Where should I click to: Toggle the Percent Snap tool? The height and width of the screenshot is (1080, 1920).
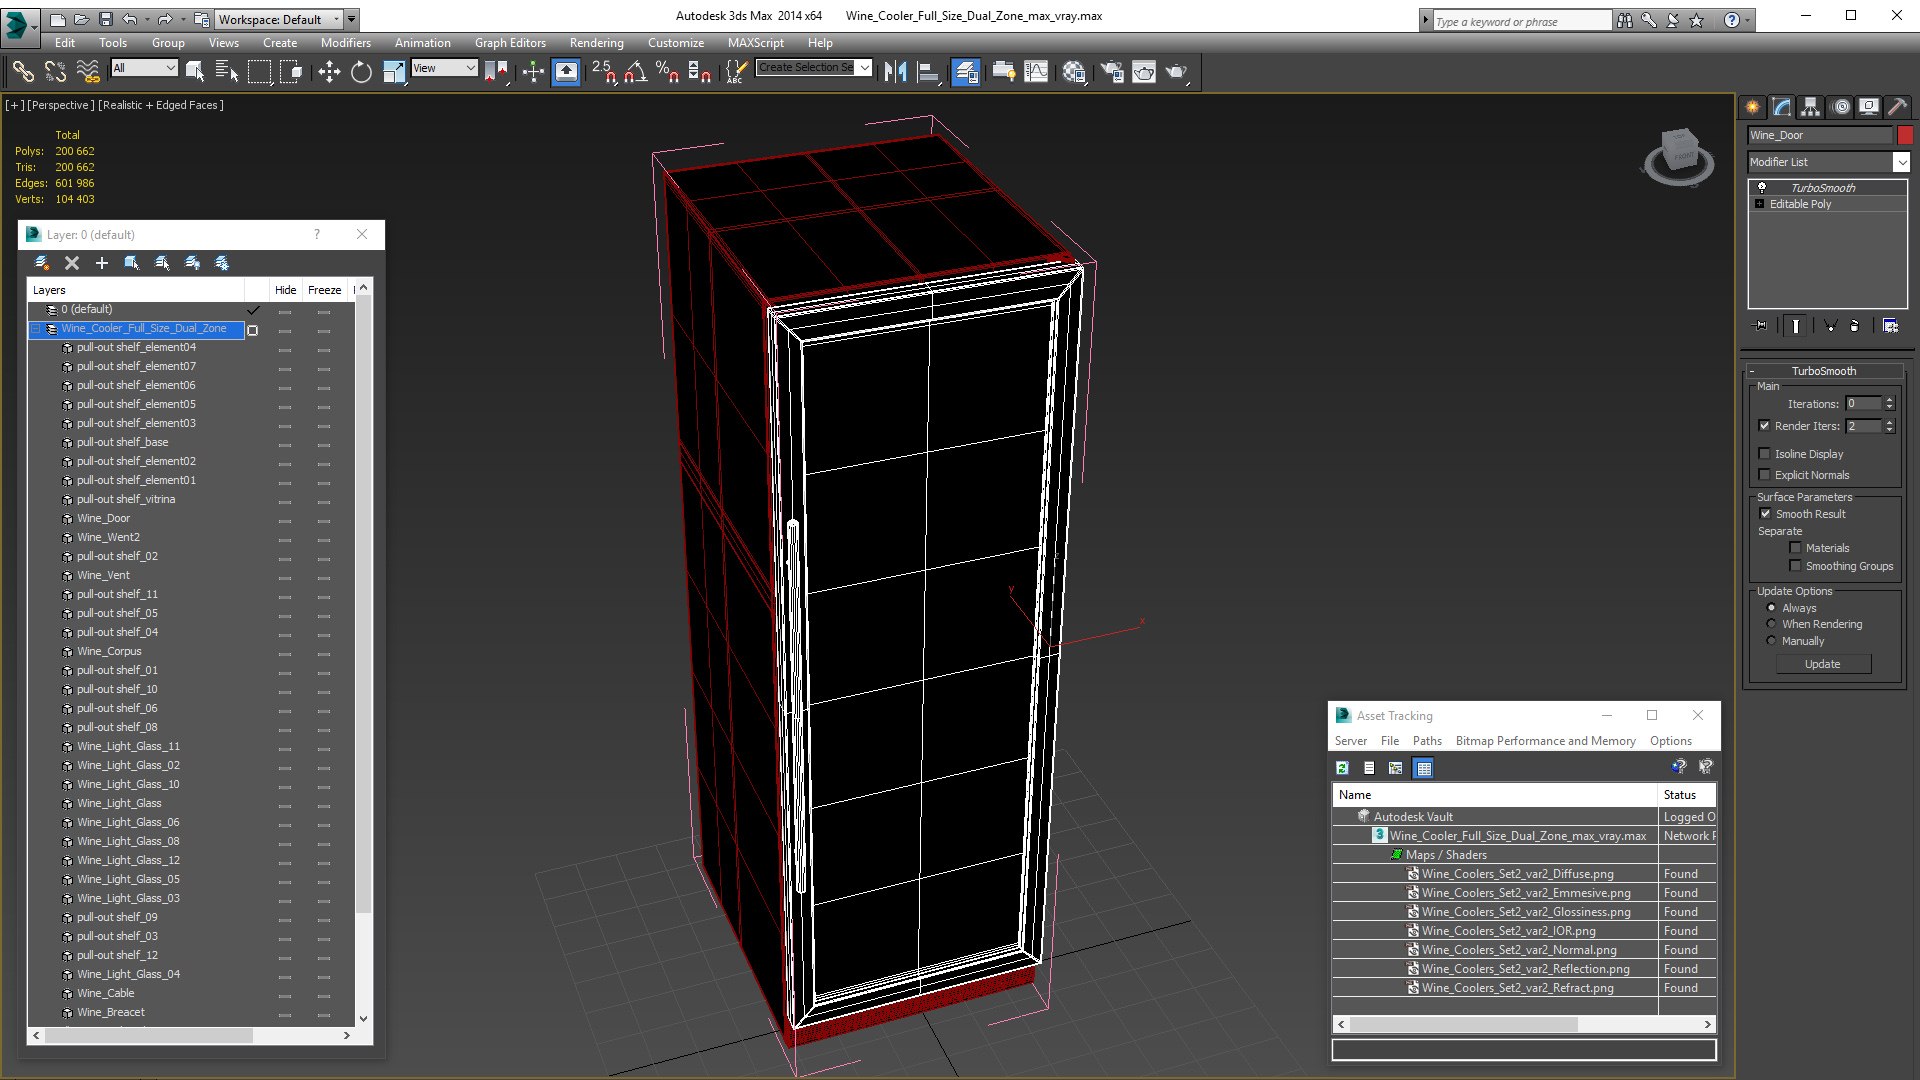click(x=668, y=71)
